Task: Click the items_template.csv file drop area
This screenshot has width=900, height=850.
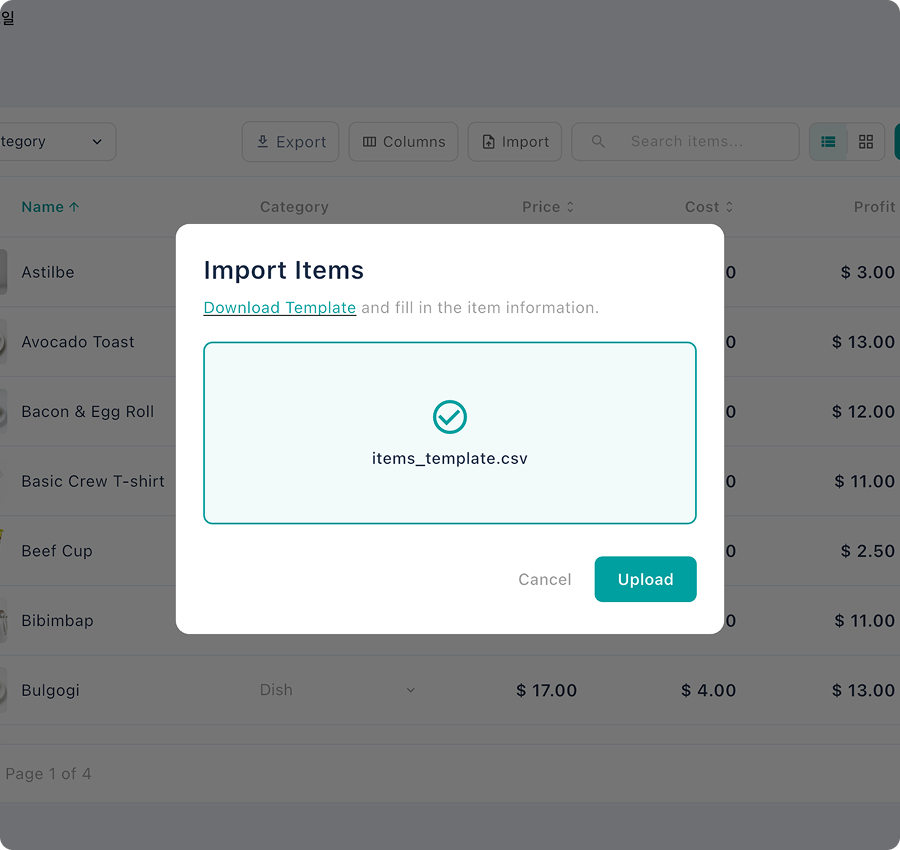Action: point(450,433)
